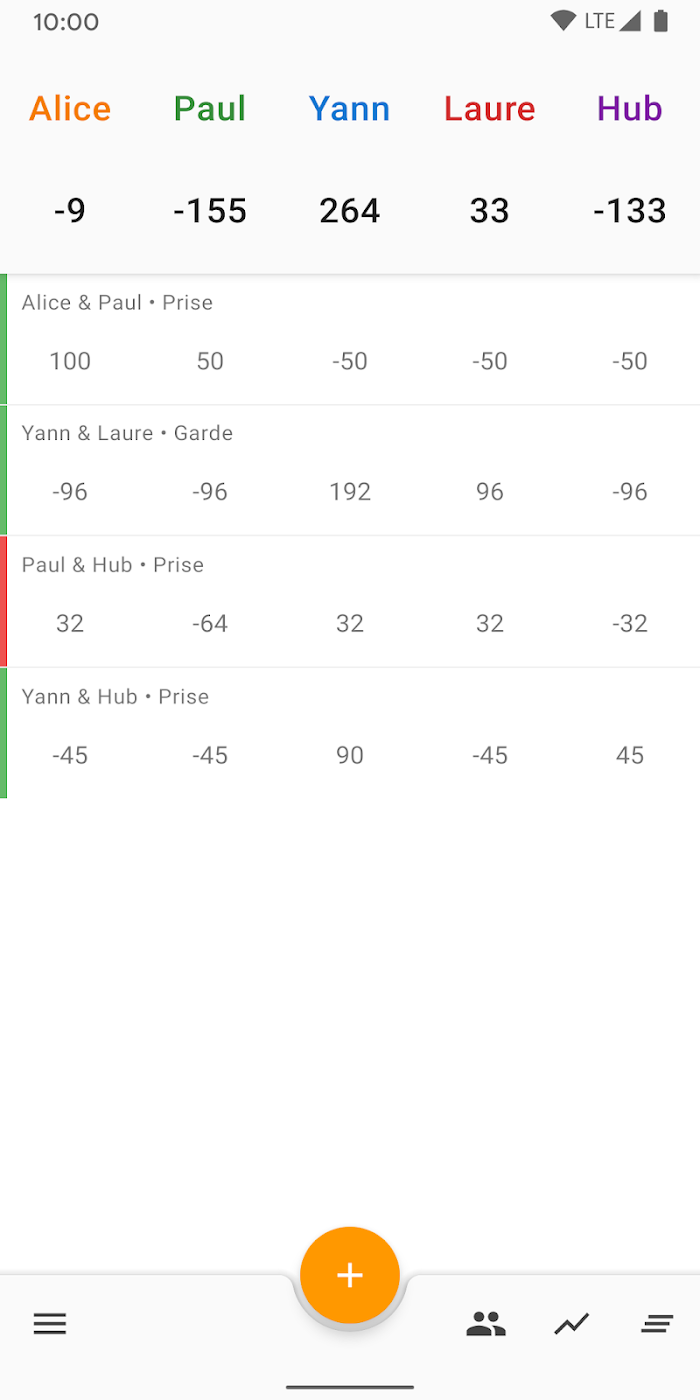Select player name Yann

350,108
